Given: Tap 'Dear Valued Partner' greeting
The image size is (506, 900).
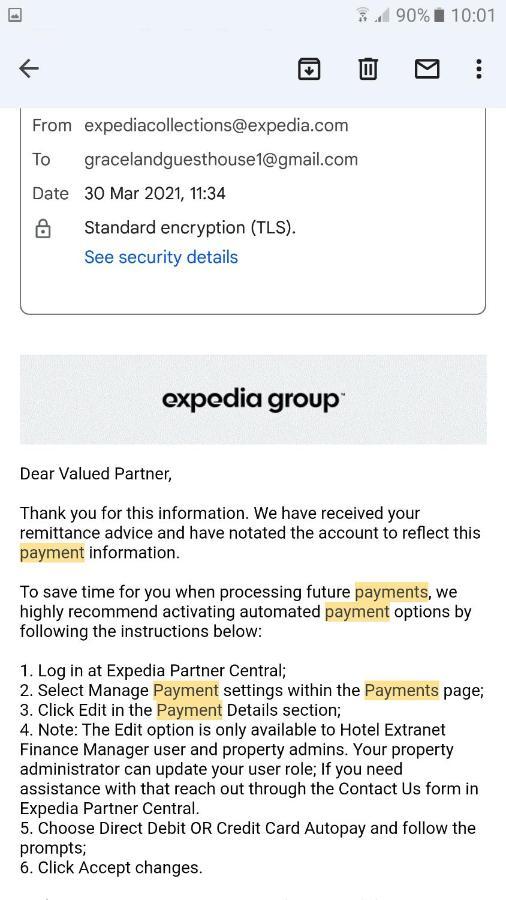Looking at the screenshot, I should coord(96,474).
